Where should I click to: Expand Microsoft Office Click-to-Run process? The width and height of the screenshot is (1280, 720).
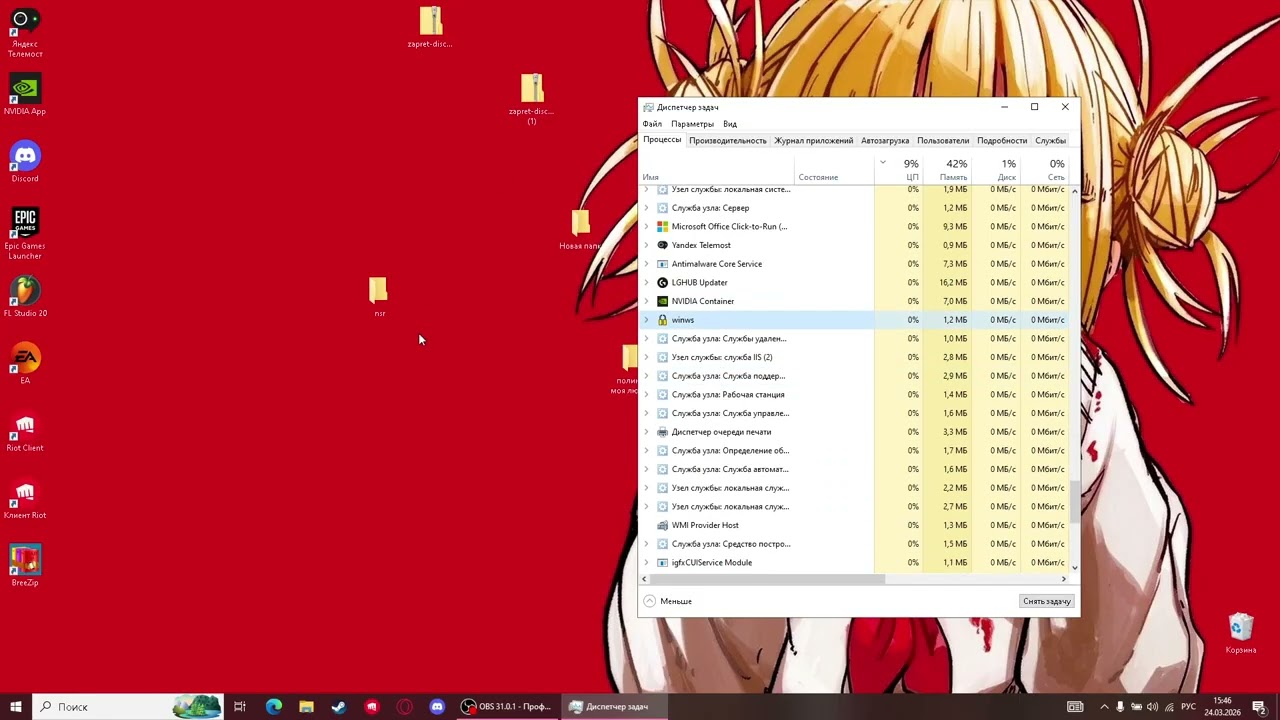(646, 226)
